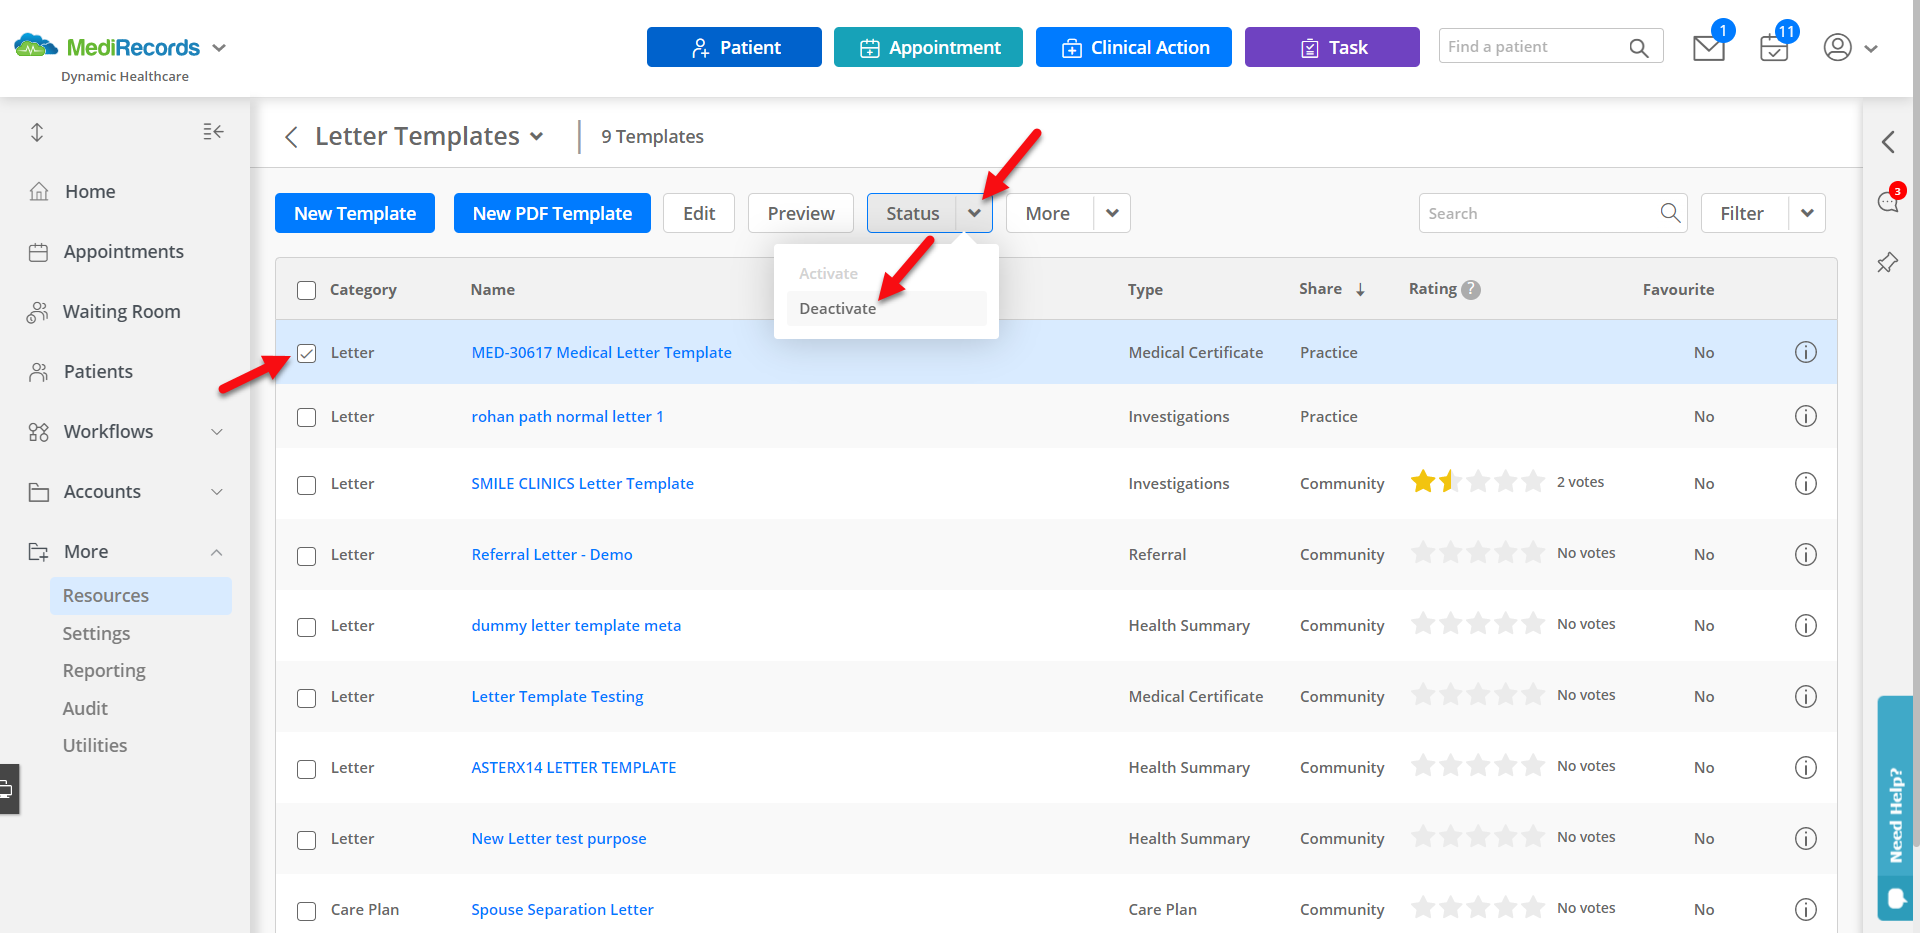Click the sidebar reorder up-down arrow icon
This screenshot has width=1920, height=933.
(37, 132)
